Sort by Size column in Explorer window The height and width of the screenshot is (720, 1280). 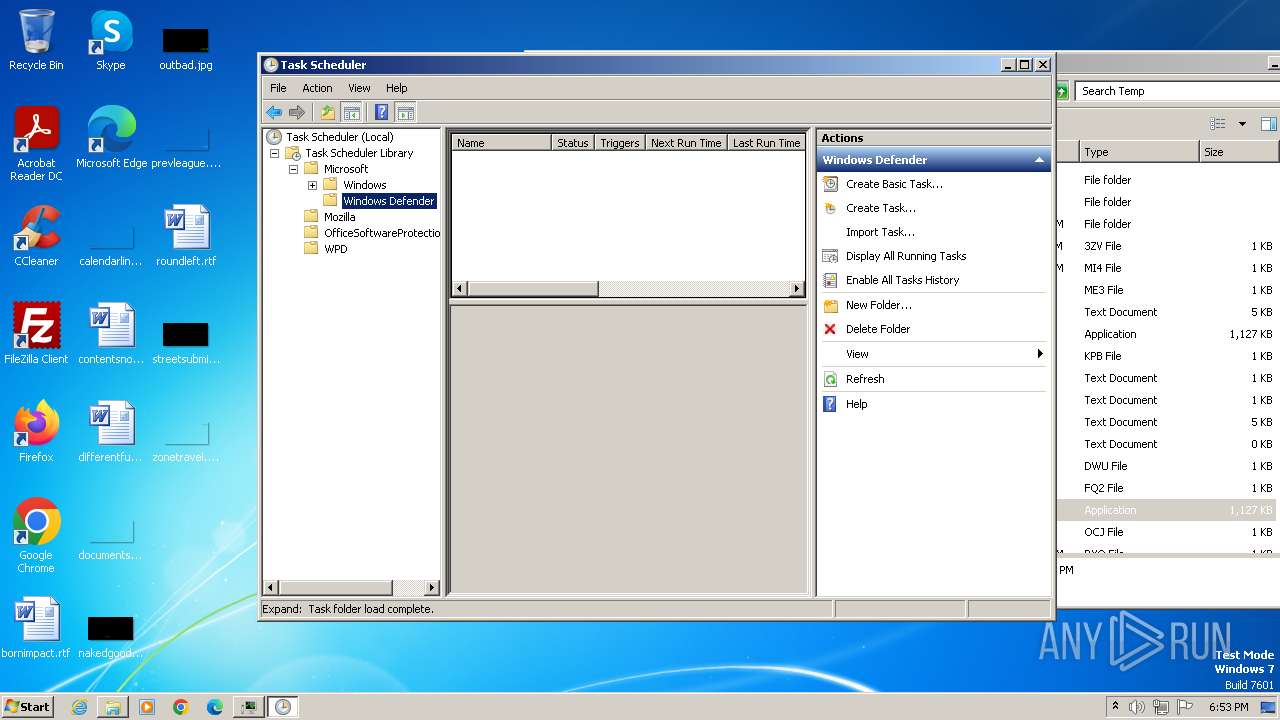click(1238, 152)
